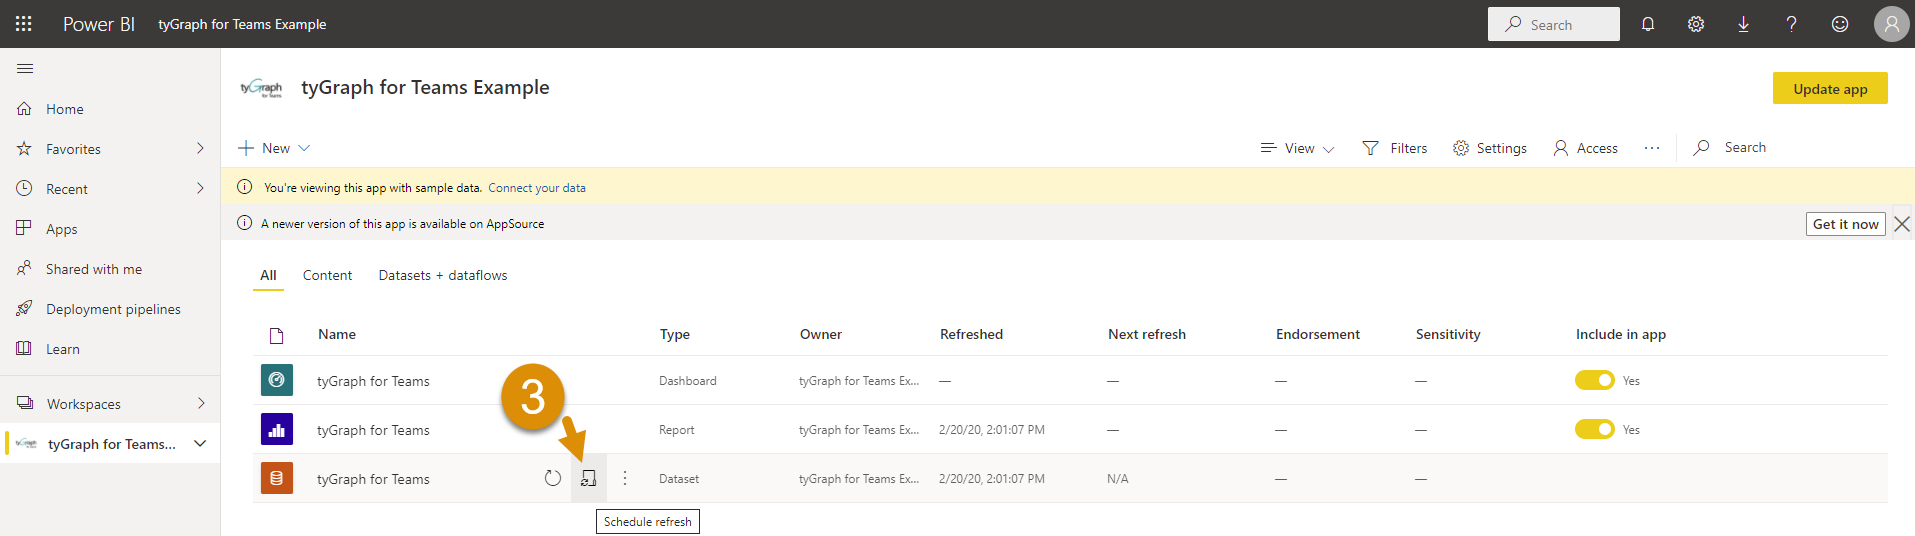Switch to the Content tab
The width and height of the screenshot is (1915, 536).
327,275
